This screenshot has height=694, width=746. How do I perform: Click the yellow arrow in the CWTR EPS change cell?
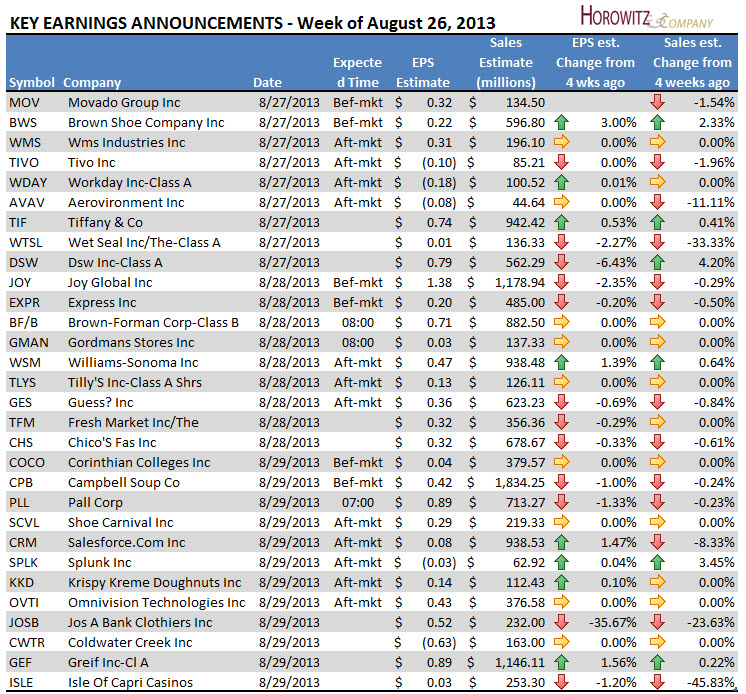(x=561, y=642)
